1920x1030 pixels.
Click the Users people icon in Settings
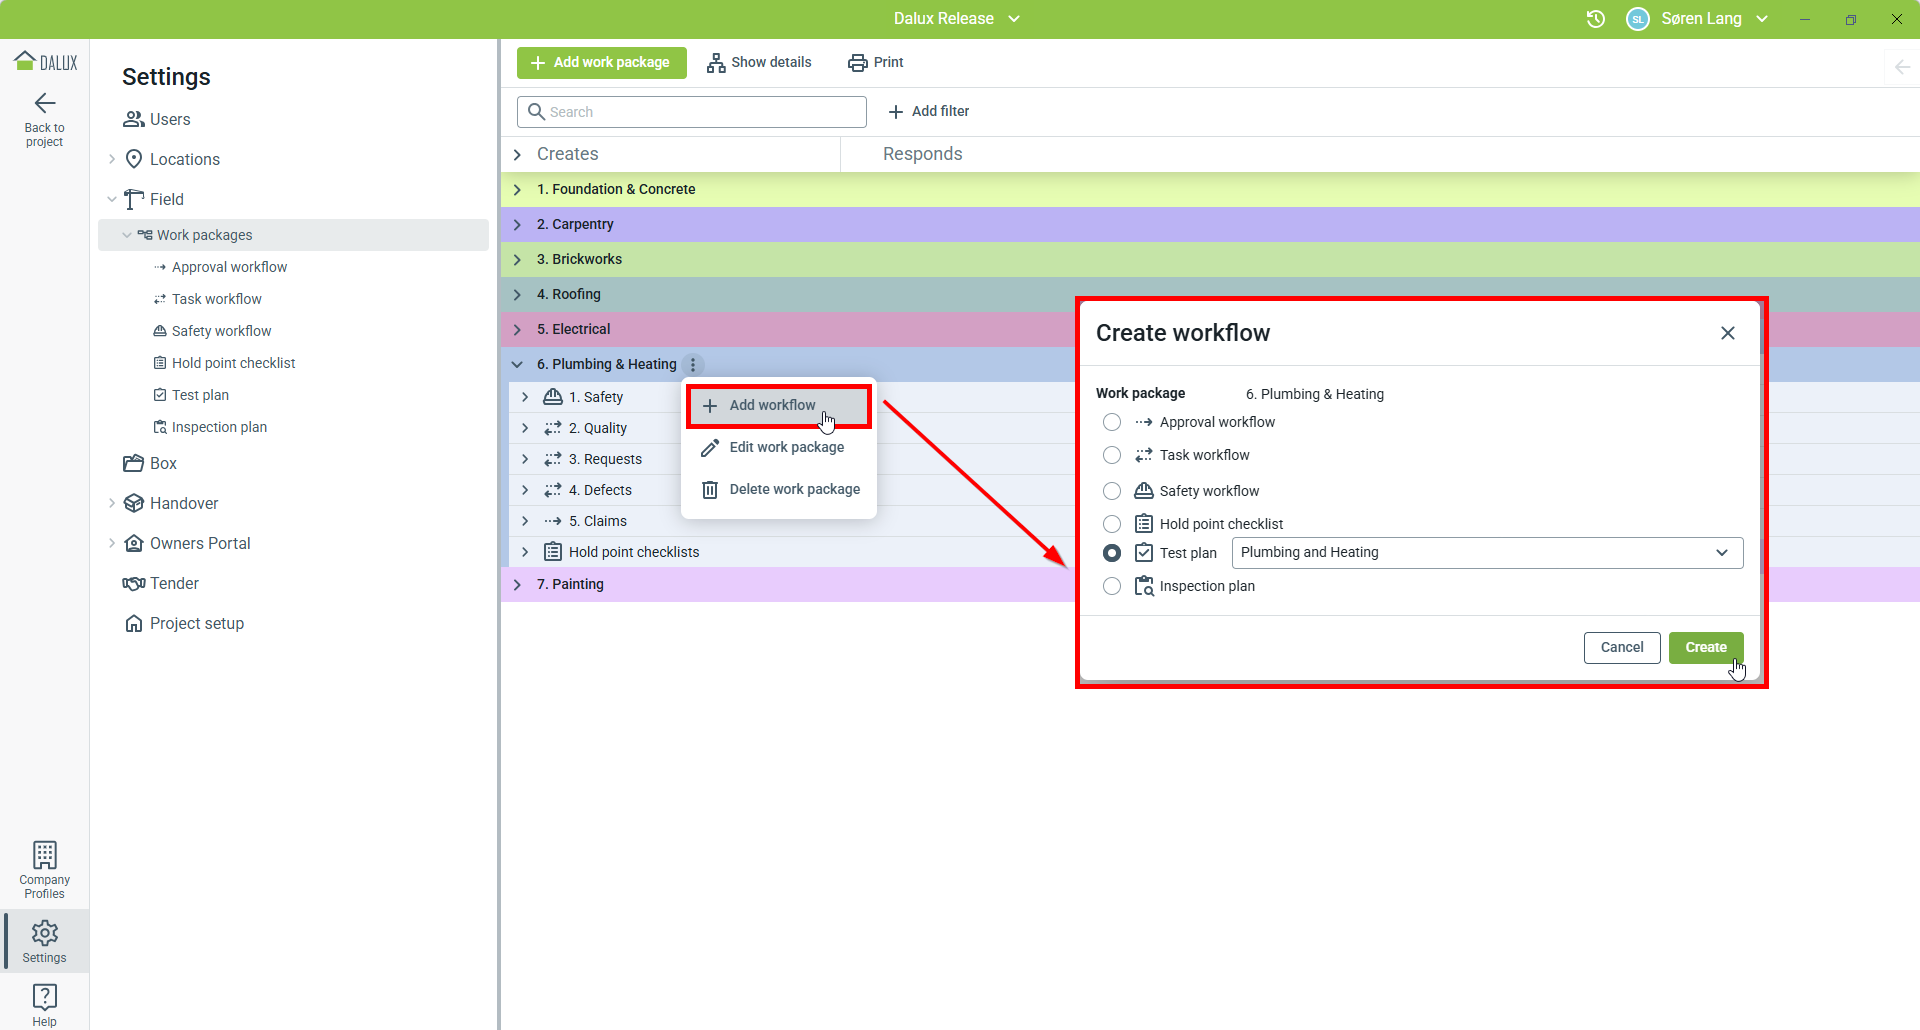click(x=134, y=119)
